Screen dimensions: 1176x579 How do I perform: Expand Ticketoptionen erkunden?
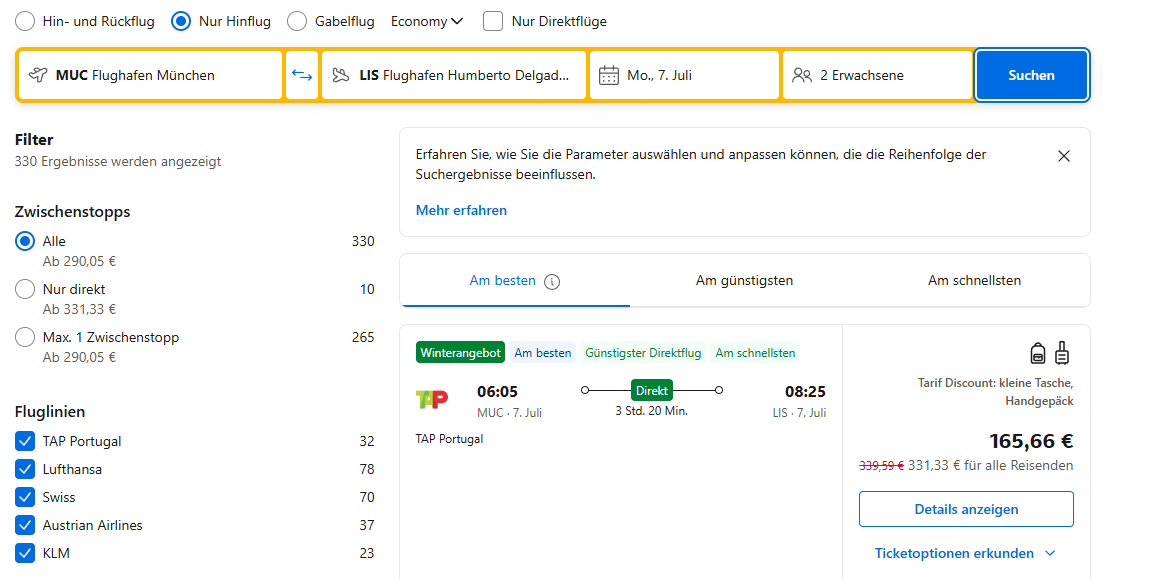pyautogui.click(x=966, y=554)
